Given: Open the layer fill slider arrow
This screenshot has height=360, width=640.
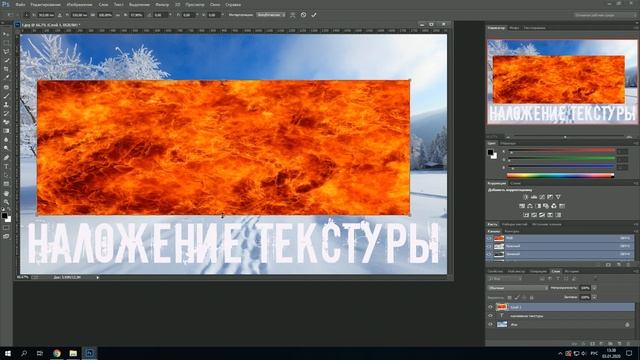Looking at the screenshot, I should (594, 297).
